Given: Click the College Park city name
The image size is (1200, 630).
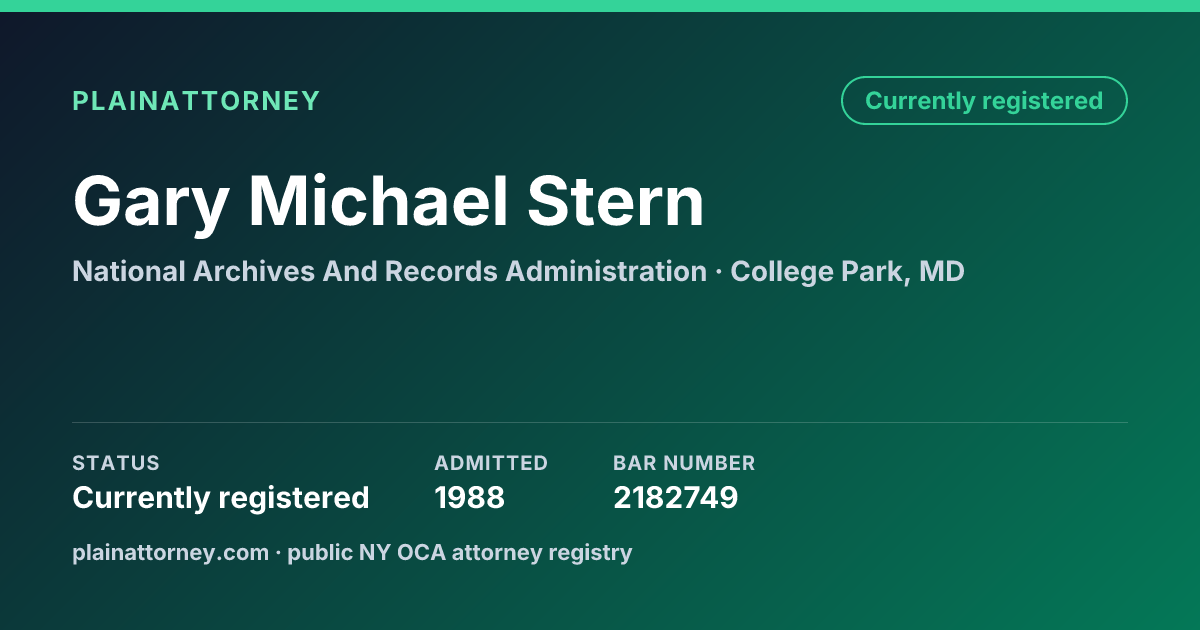Looking at the screenshot, I should [x=819, y=271].
